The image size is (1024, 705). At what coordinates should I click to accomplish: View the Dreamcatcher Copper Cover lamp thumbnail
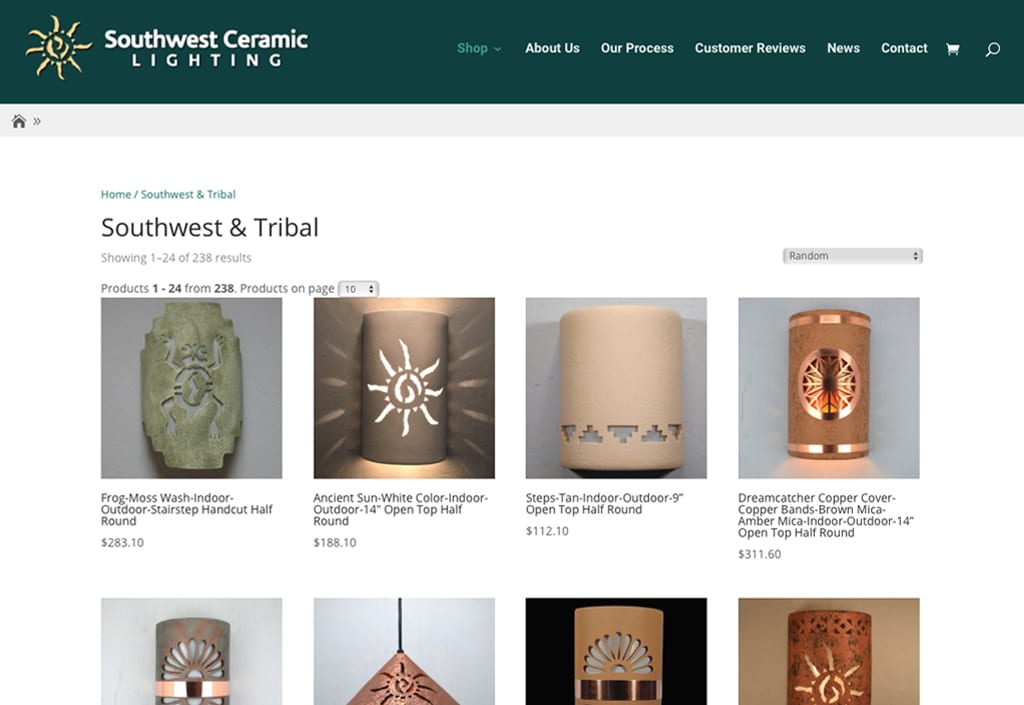point(829,388)
